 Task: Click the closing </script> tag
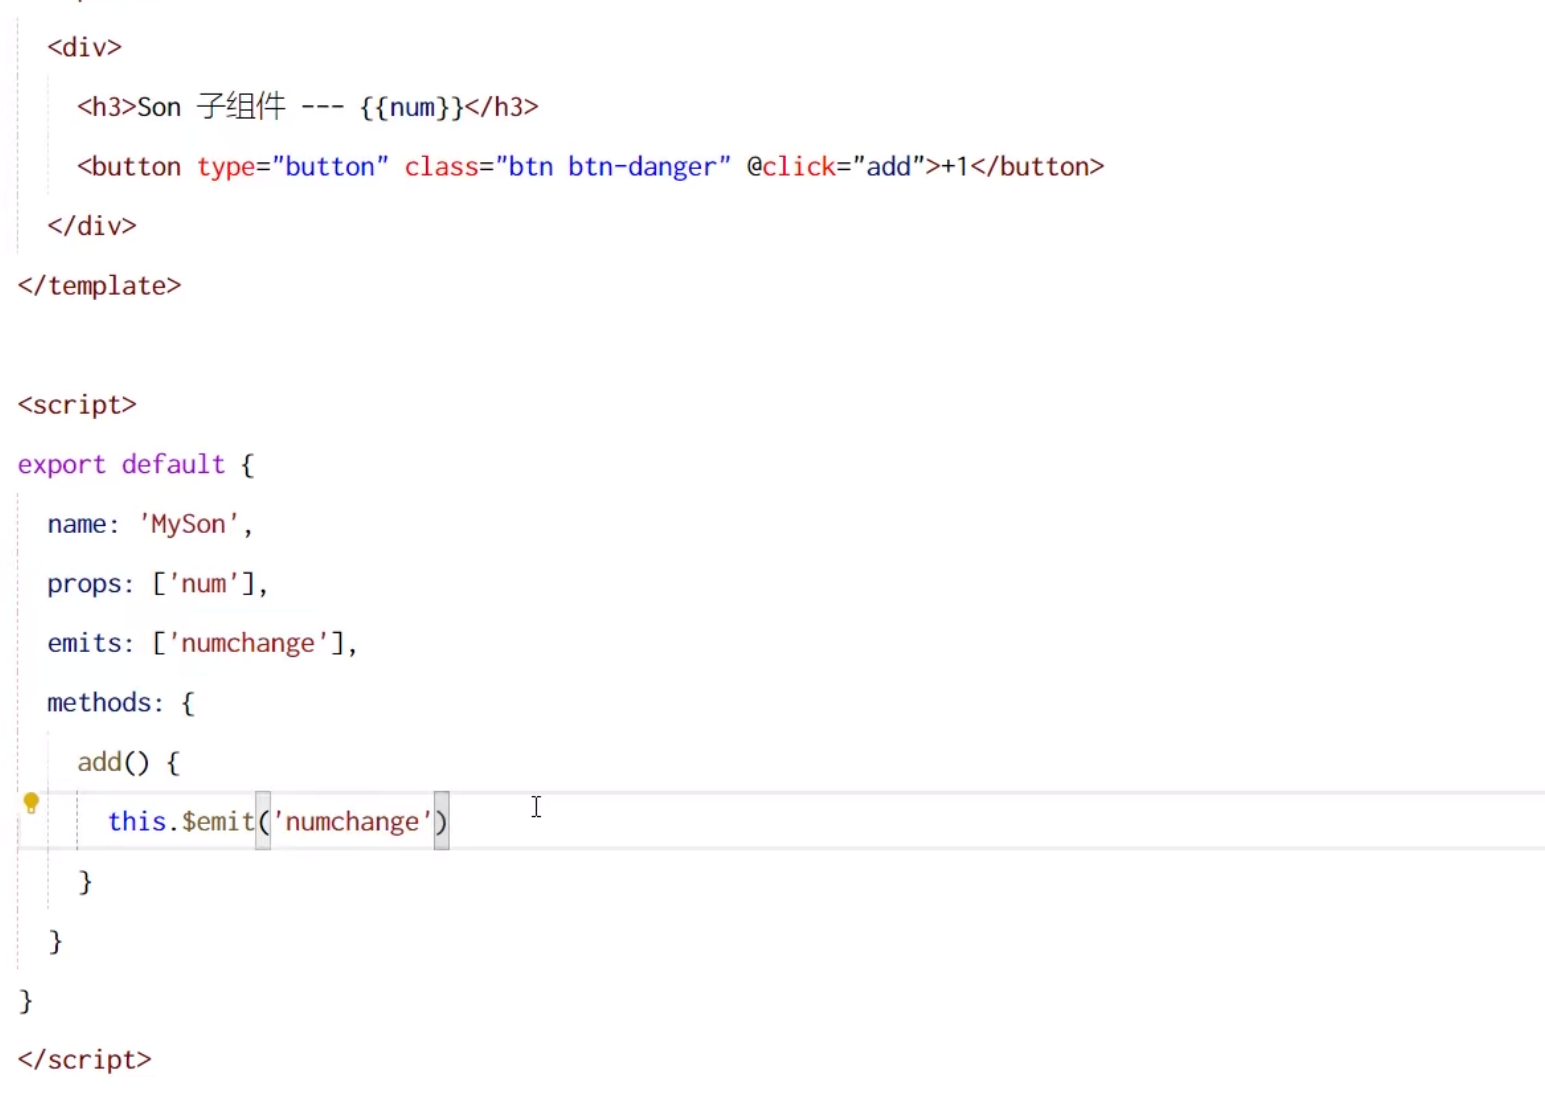tap(85, 1060)
